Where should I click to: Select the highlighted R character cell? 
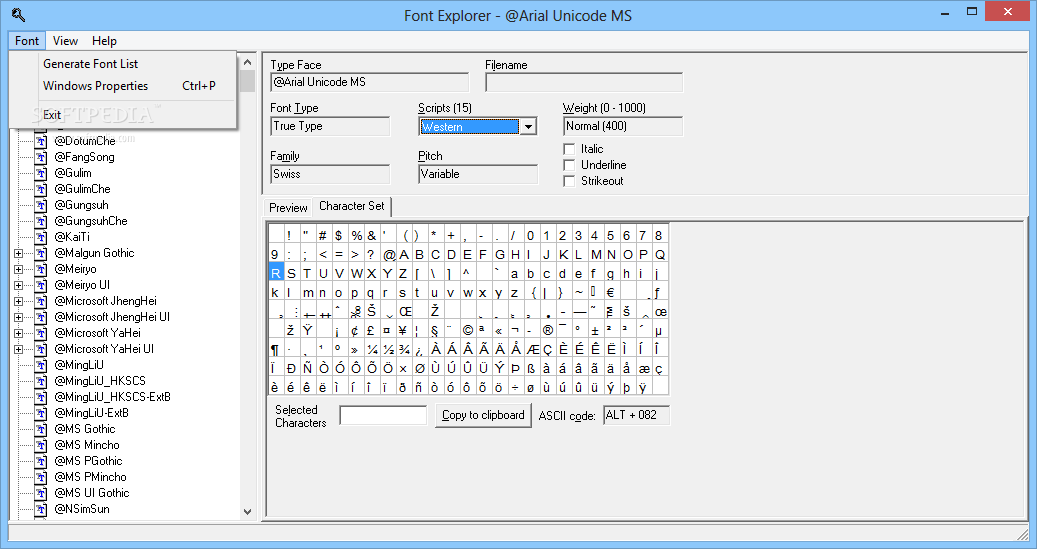click(276, 273)
